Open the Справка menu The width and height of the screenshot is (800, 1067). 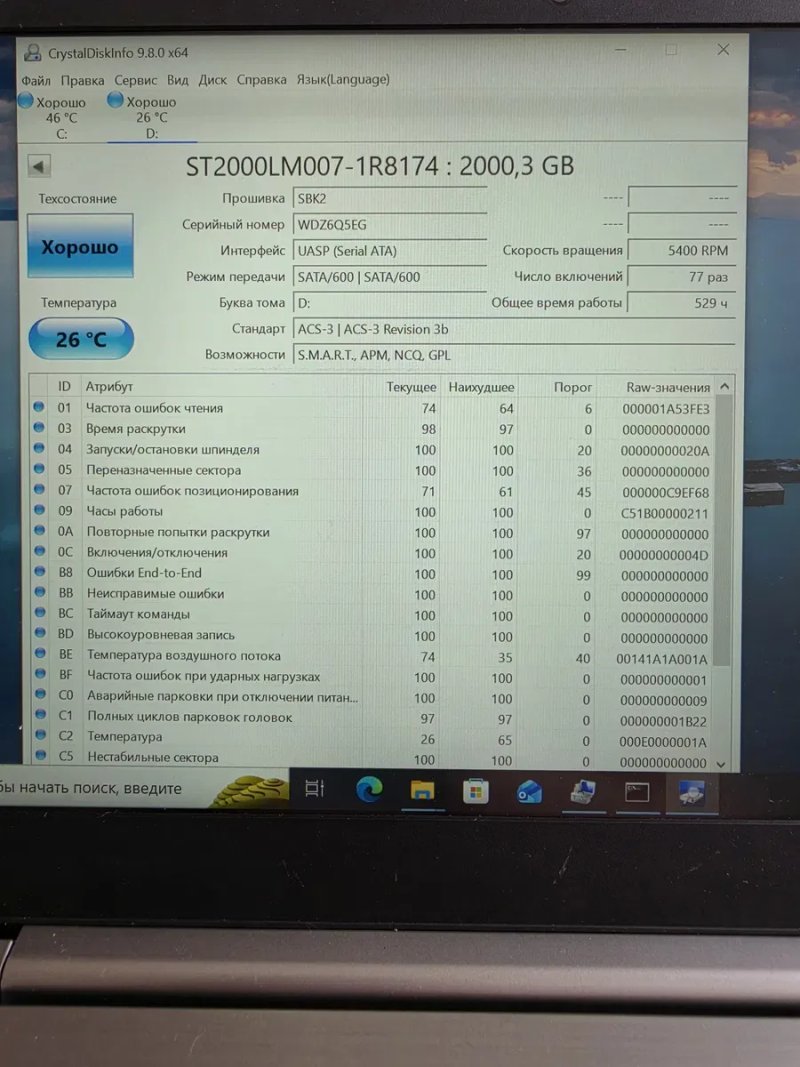(261, 80)
